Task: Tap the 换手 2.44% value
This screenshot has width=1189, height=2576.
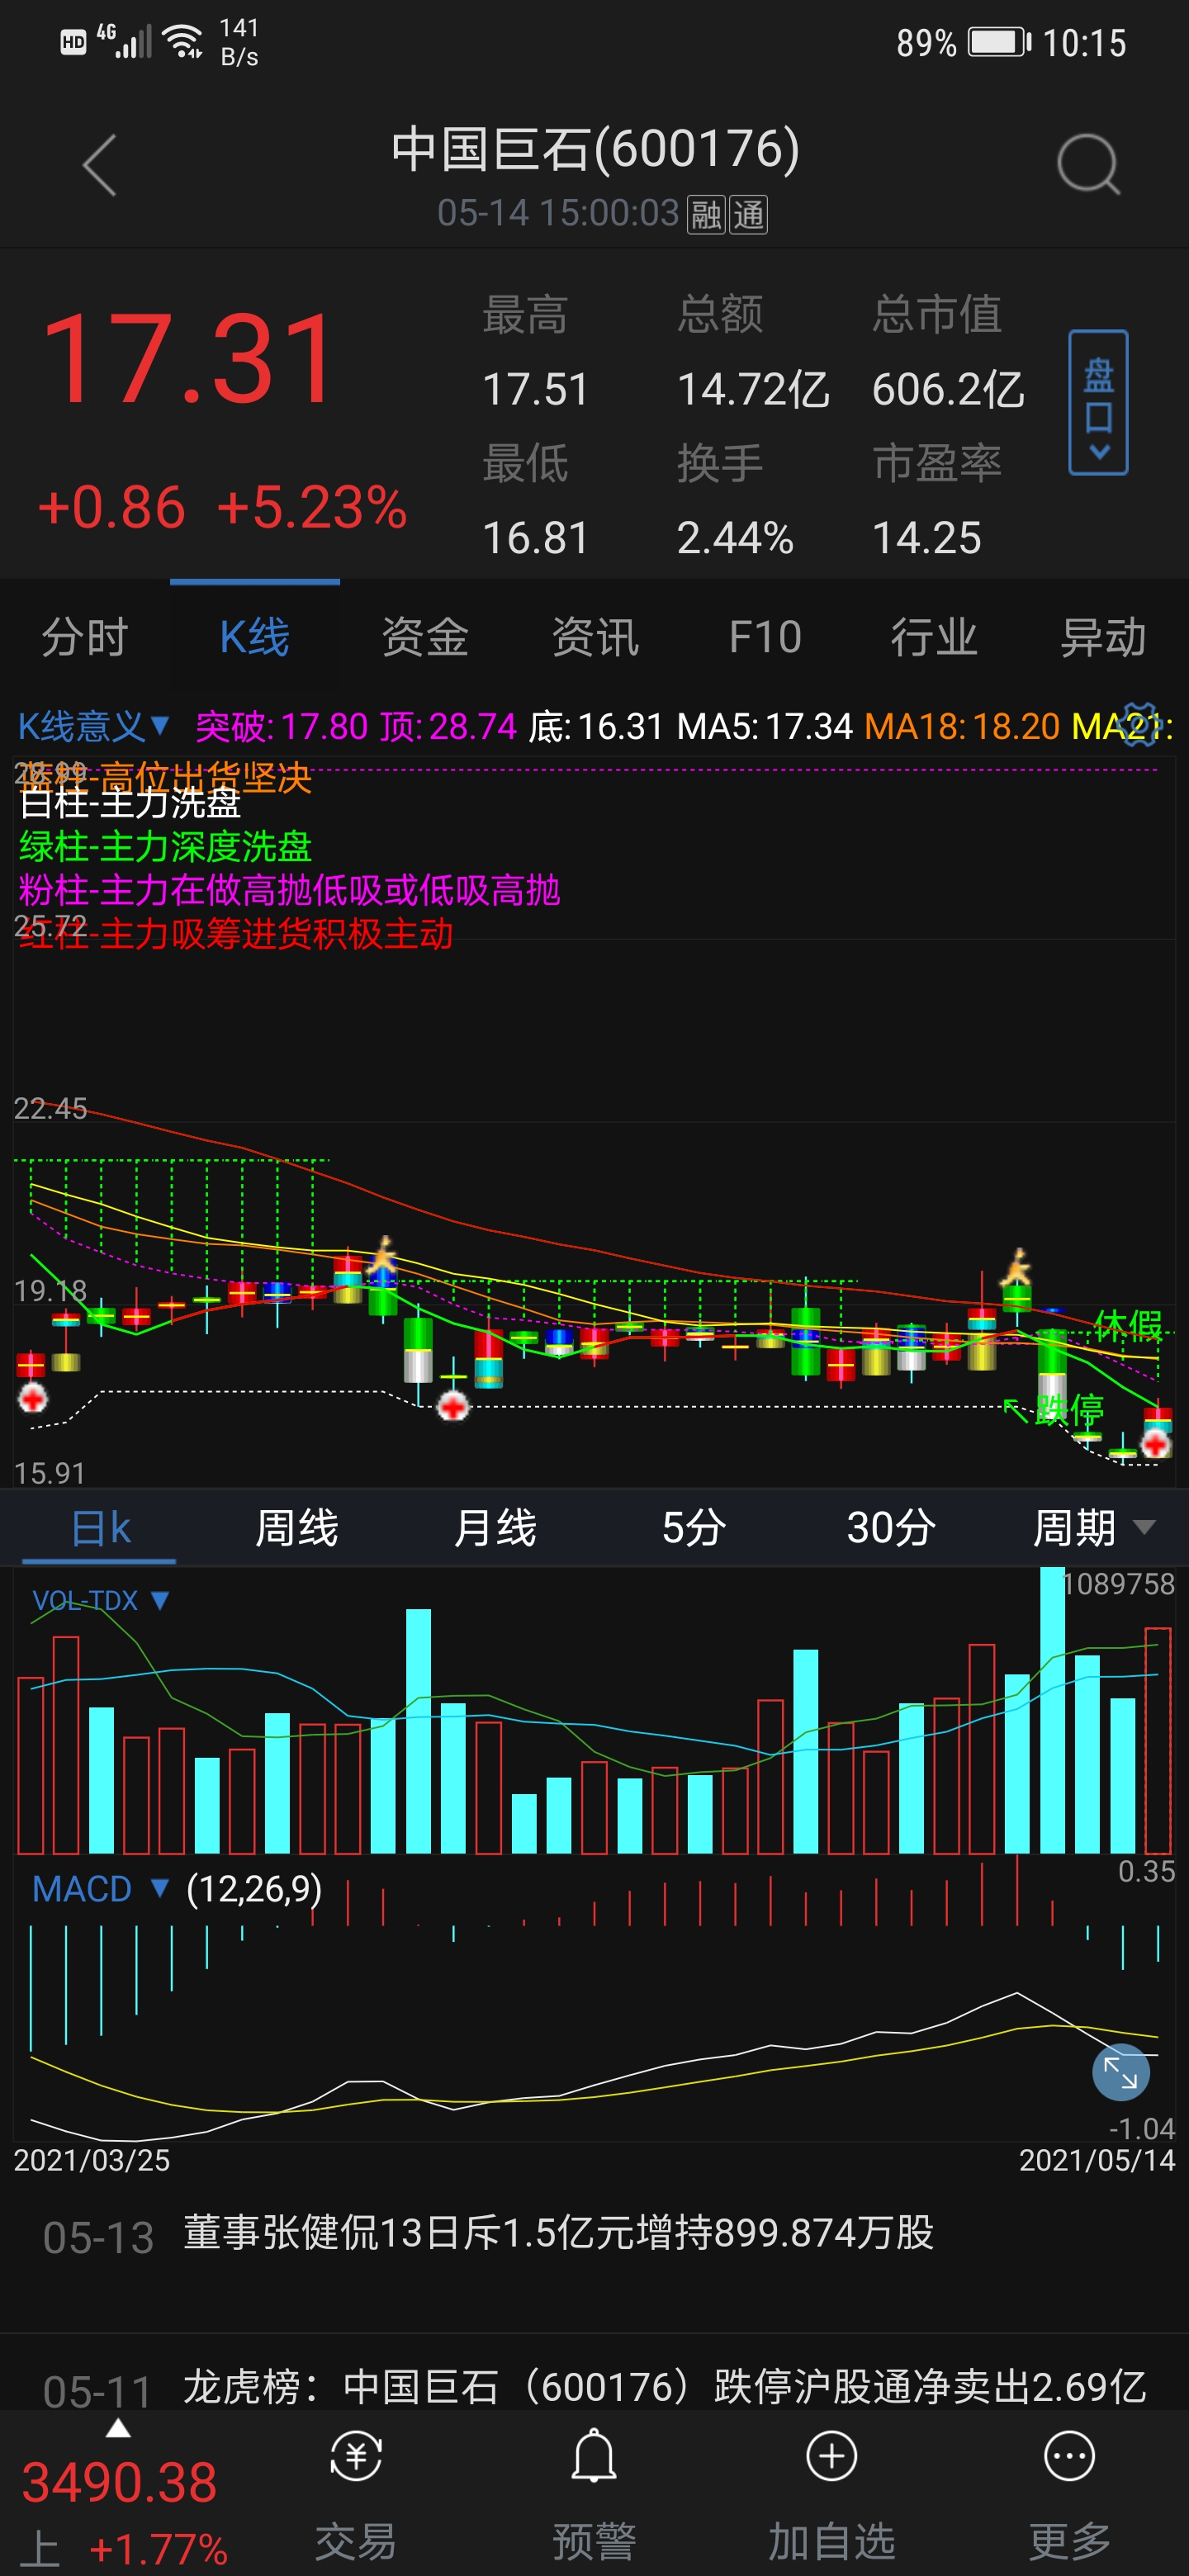Action: click(x=735, y=538)
